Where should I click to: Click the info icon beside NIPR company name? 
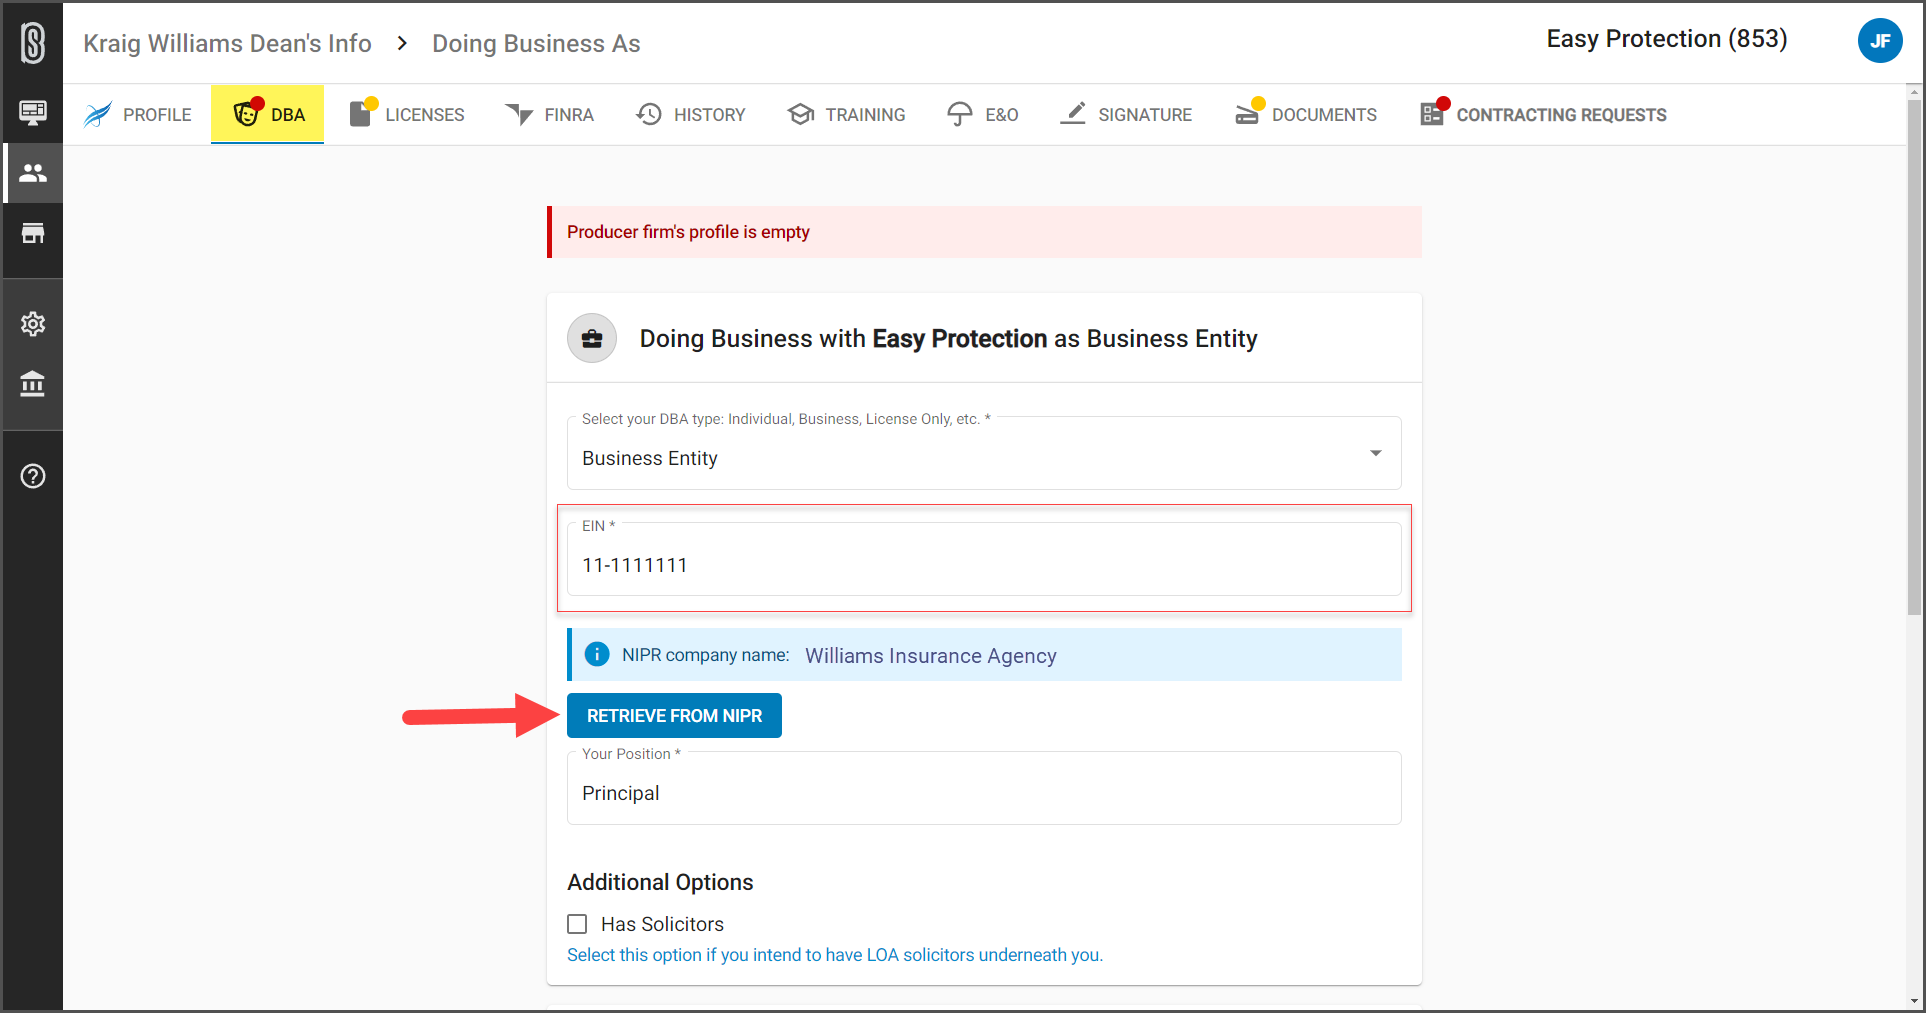point(597,654)
